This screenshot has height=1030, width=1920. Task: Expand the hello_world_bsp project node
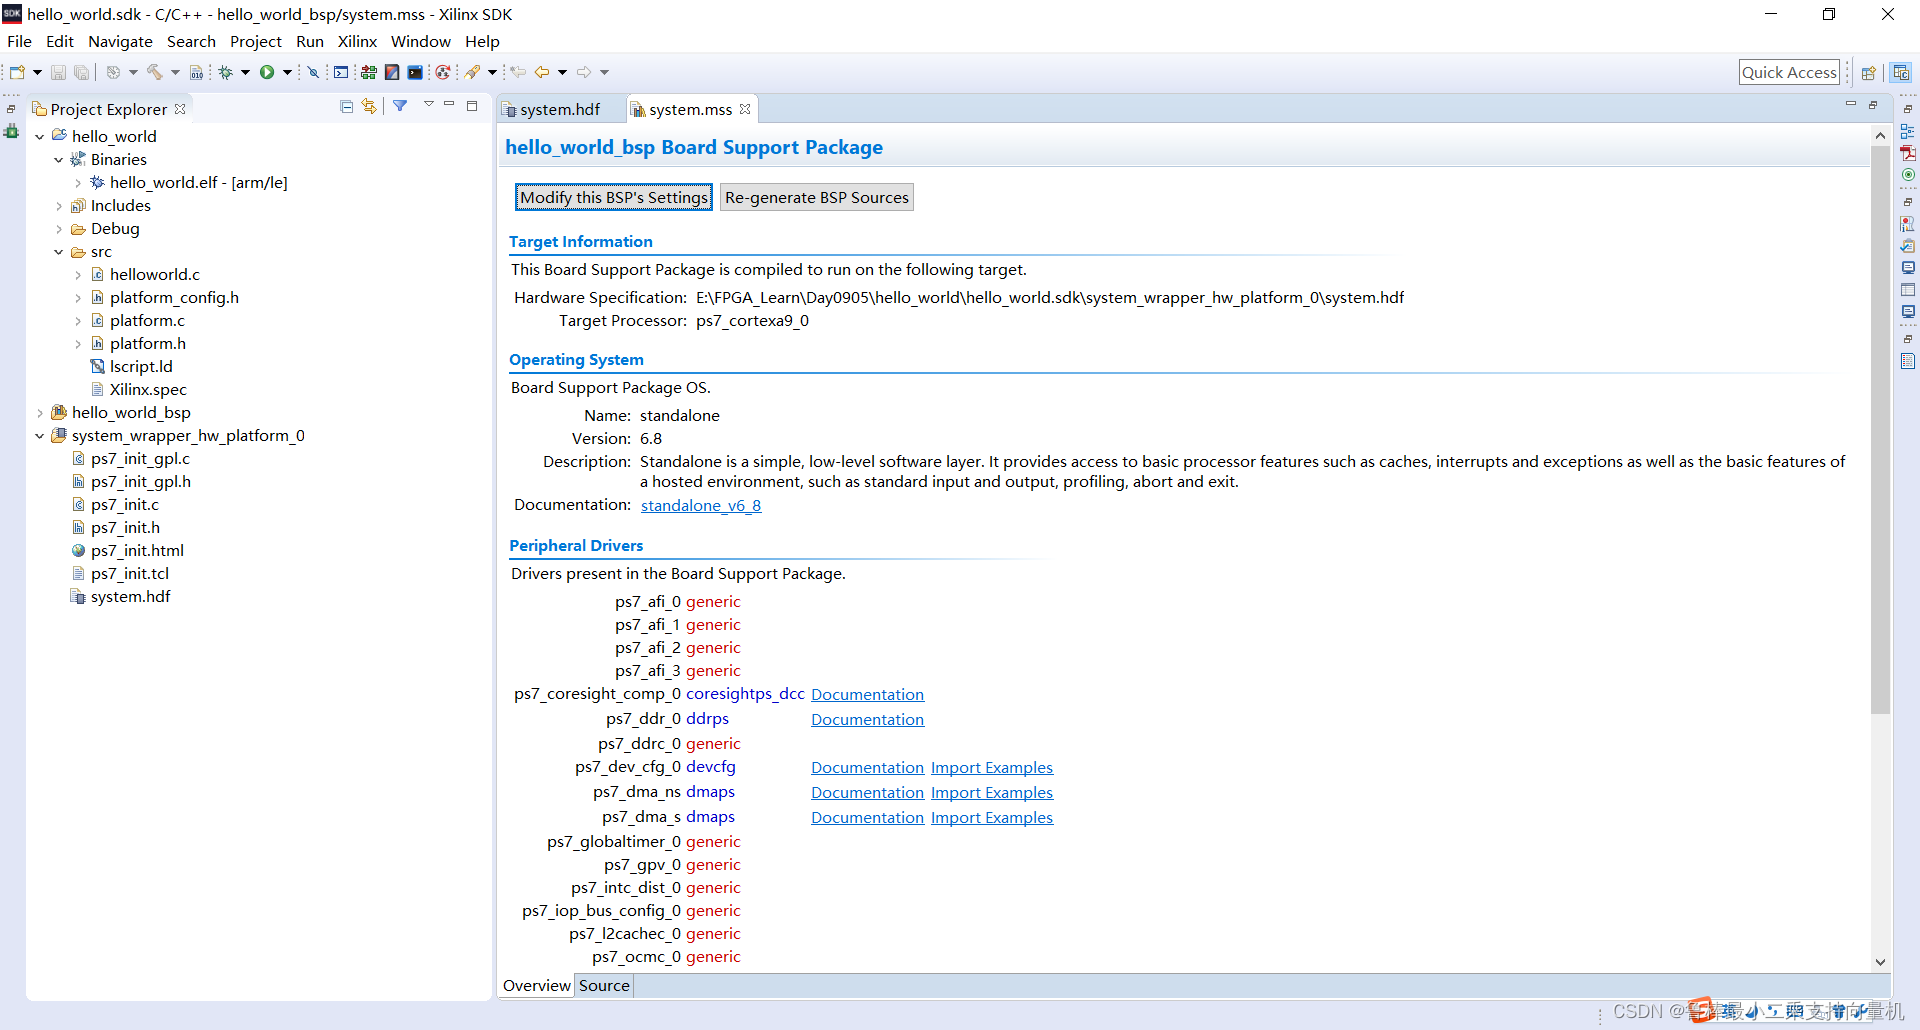[39, 413]
